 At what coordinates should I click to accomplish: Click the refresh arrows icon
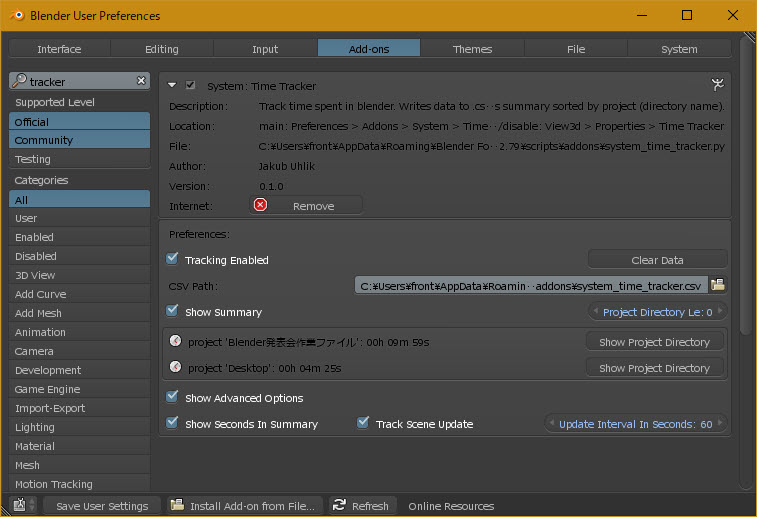point(339,505)
